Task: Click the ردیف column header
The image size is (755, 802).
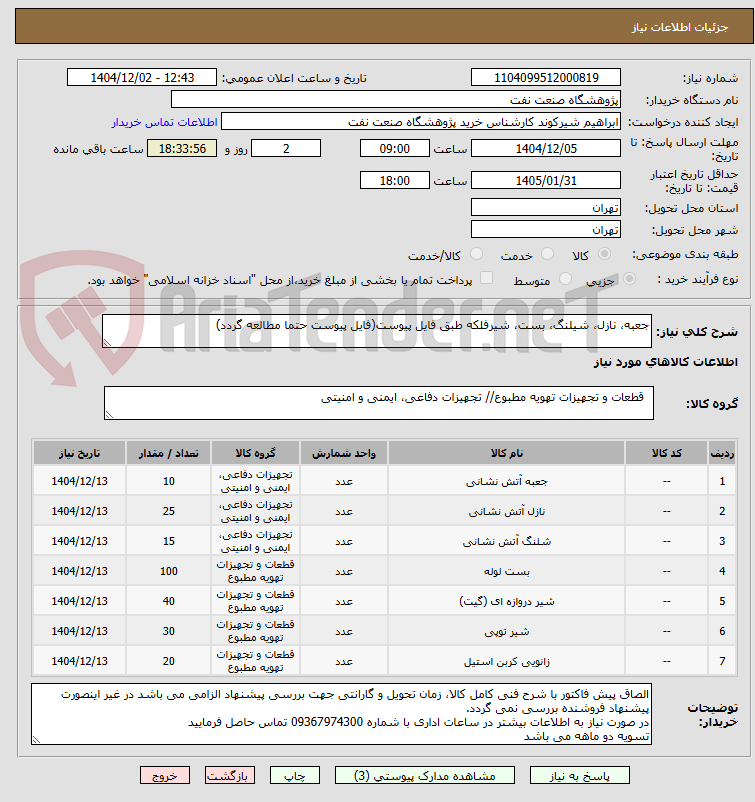Action: pyautogui.click(x=722, y=453)
